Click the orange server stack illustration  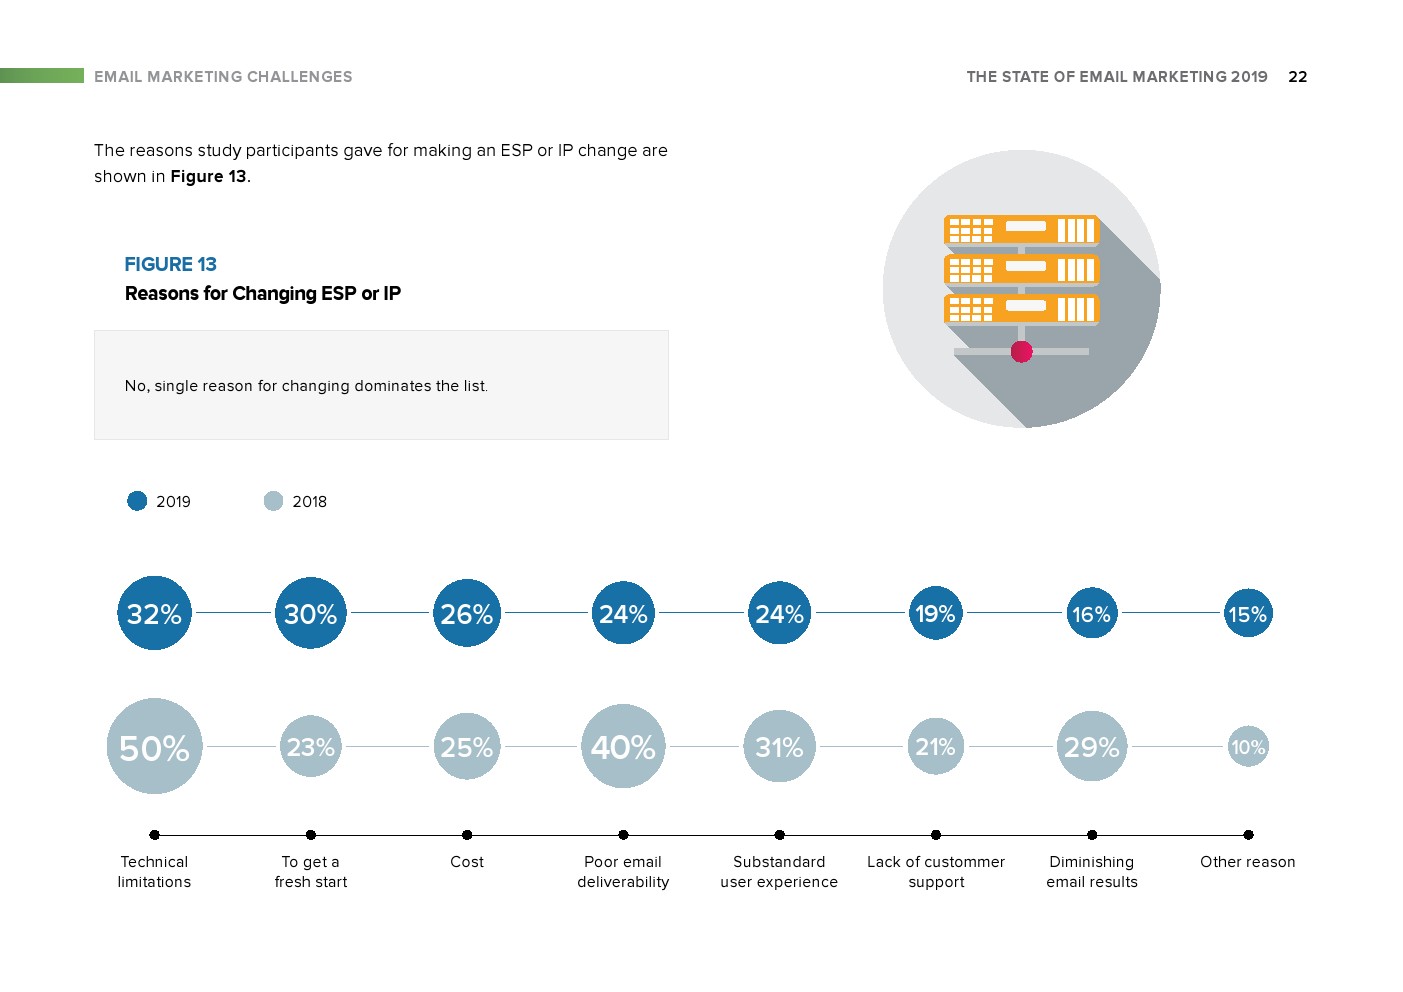1020,269
